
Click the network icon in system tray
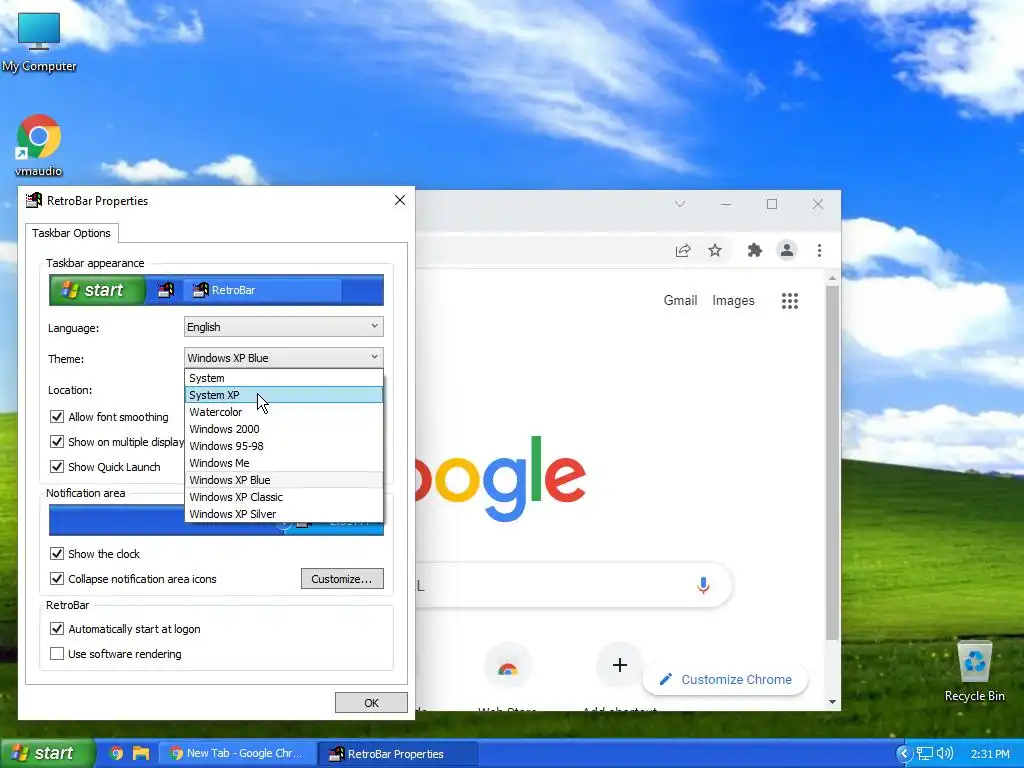[x=925, y=754]
